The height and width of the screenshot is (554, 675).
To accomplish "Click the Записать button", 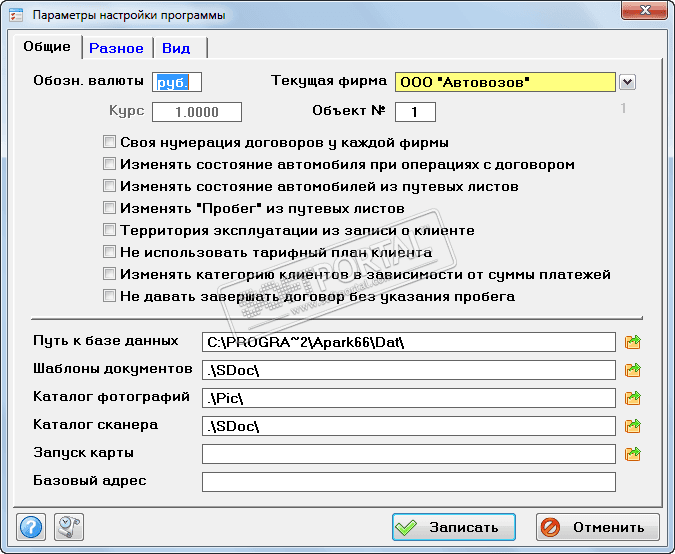I will (x=454, y=527).
